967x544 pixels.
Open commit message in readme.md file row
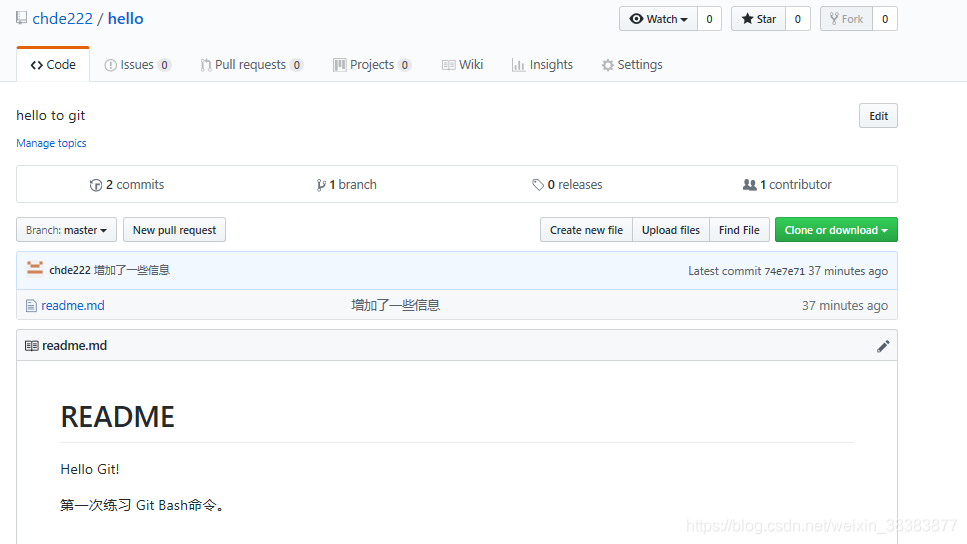(x=395, y=305)
